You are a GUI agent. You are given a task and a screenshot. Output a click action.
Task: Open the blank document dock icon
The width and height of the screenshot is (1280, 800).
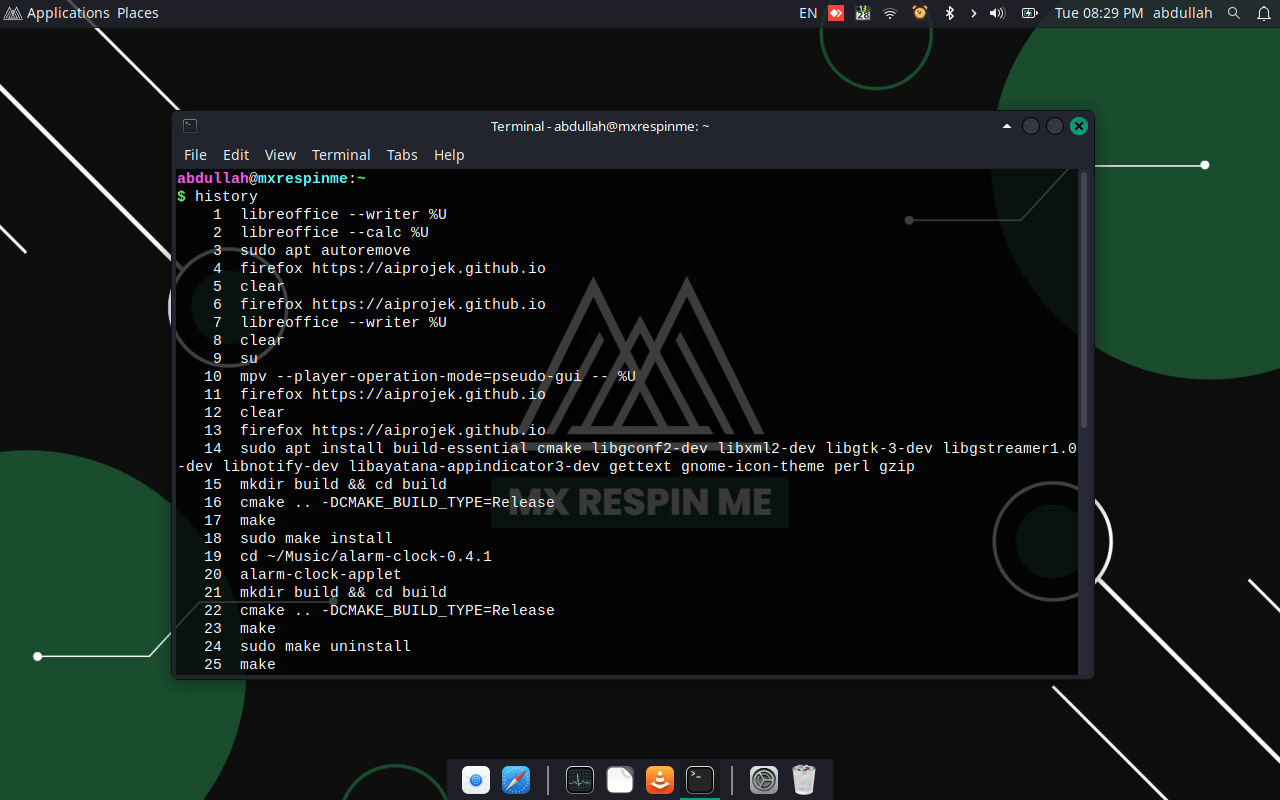coord(620,780)
